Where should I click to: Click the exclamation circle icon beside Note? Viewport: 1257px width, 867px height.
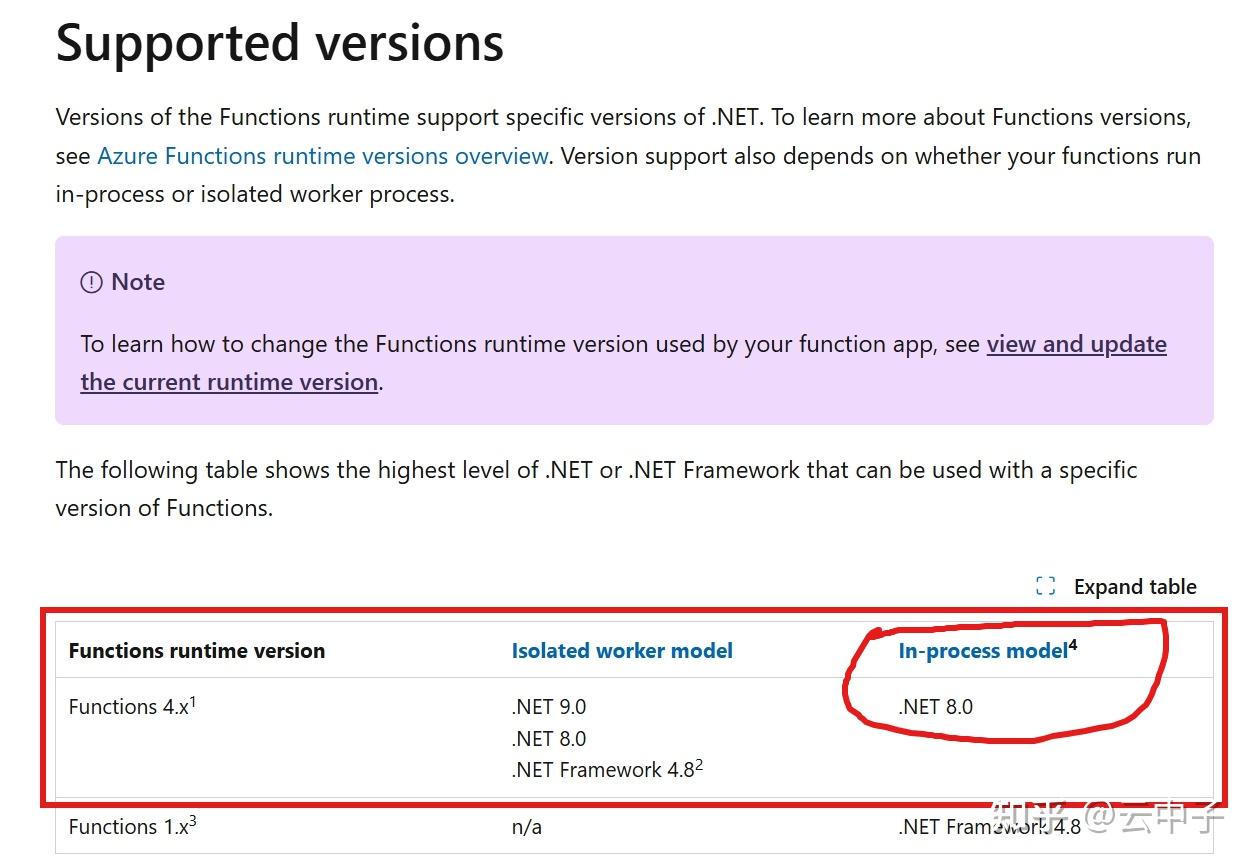click(x=91, y=281)
